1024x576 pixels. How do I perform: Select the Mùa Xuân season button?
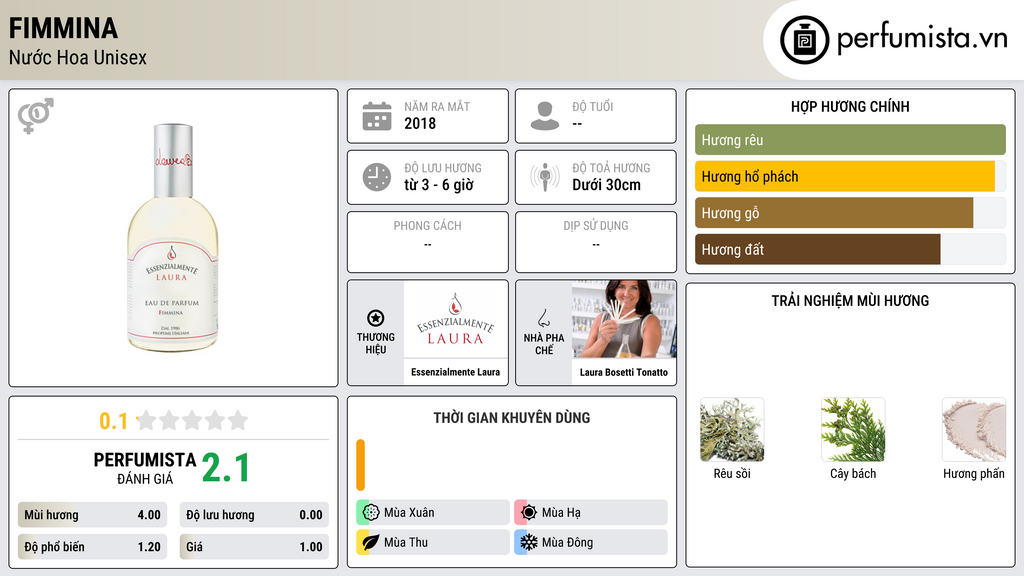click(x=433, y=512)
